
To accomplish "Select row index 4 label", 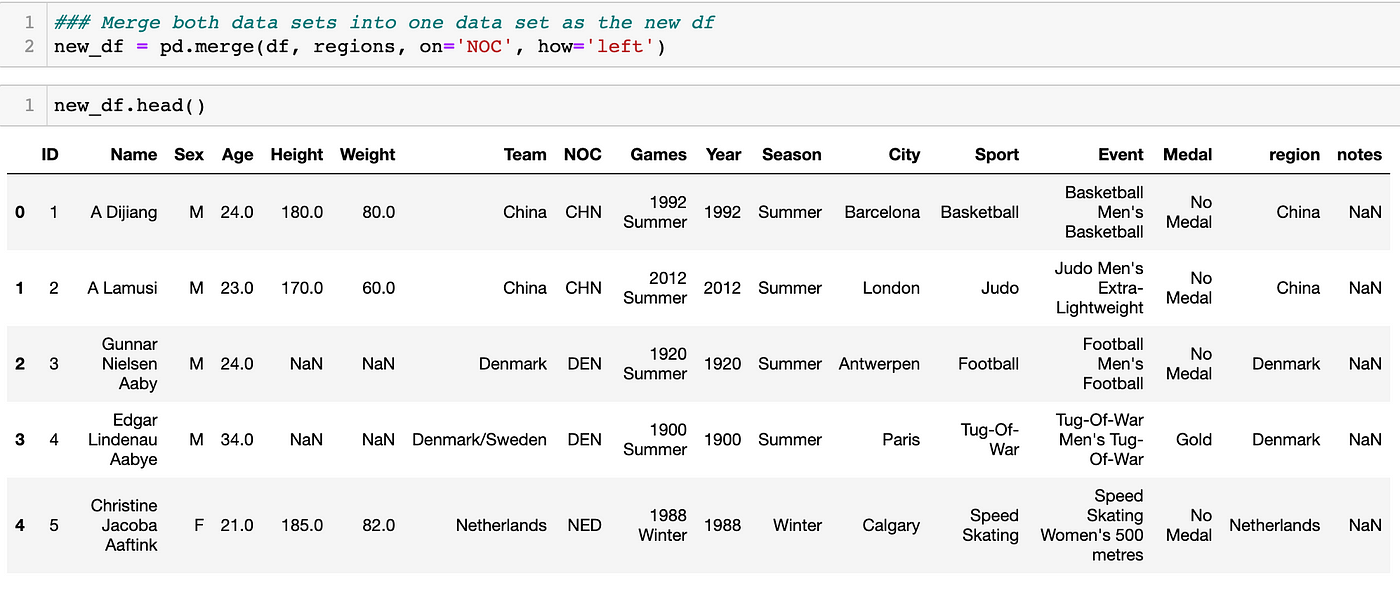I will coord(20,525).
